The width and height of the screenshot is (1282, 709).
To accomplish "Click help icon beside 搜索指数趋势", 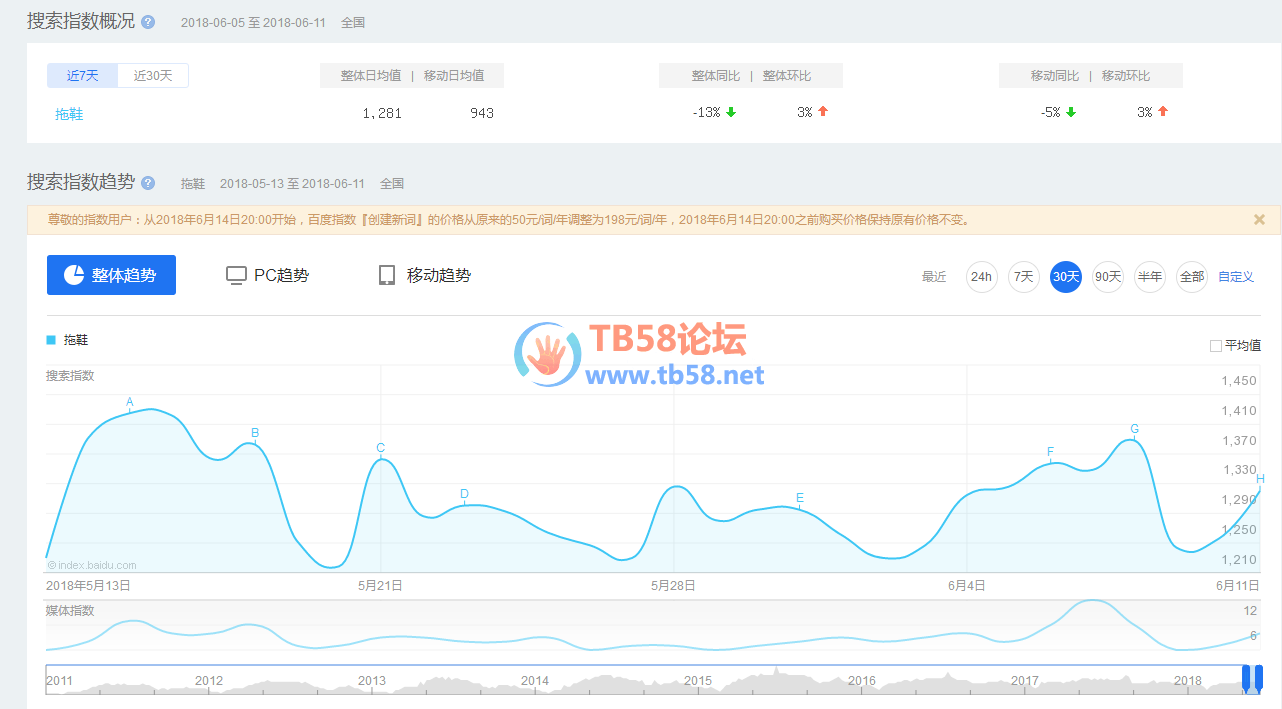I will coord(148,183).
